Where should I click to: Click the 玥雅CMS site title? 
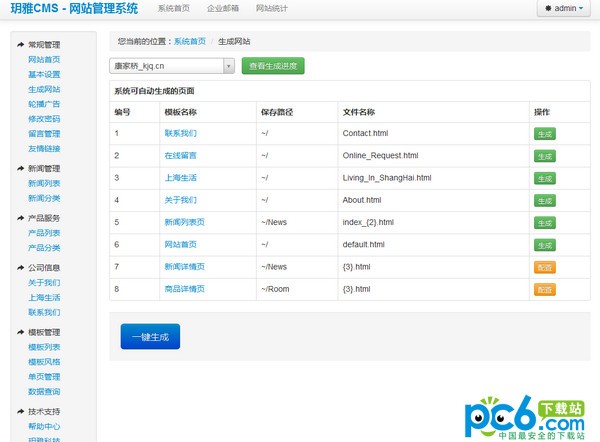pos(74,8)
